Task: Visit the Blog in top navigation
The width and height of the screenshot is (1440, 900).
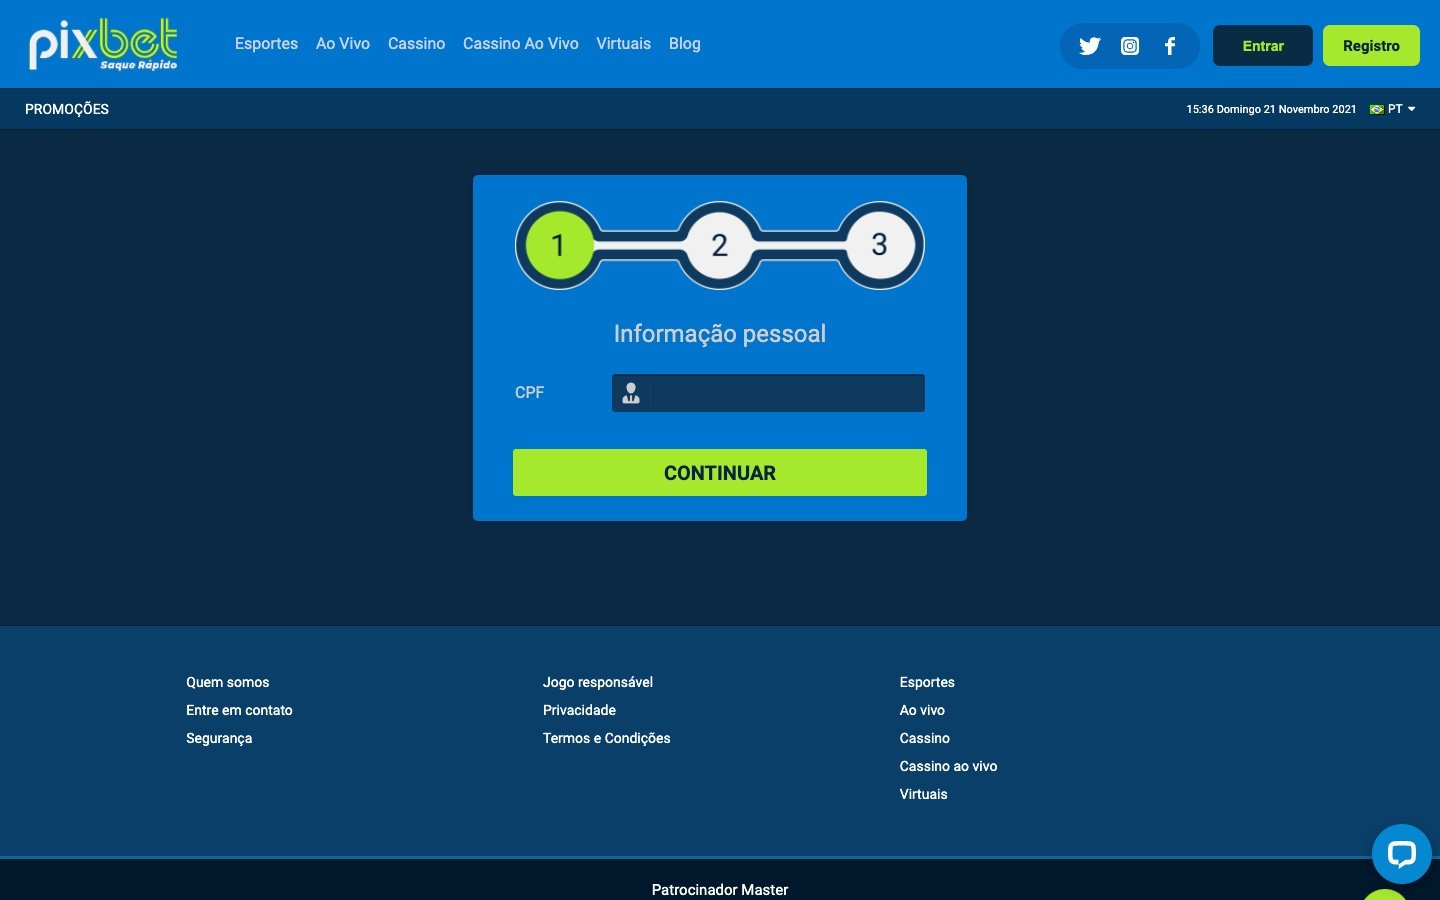Action: [685, 44]
